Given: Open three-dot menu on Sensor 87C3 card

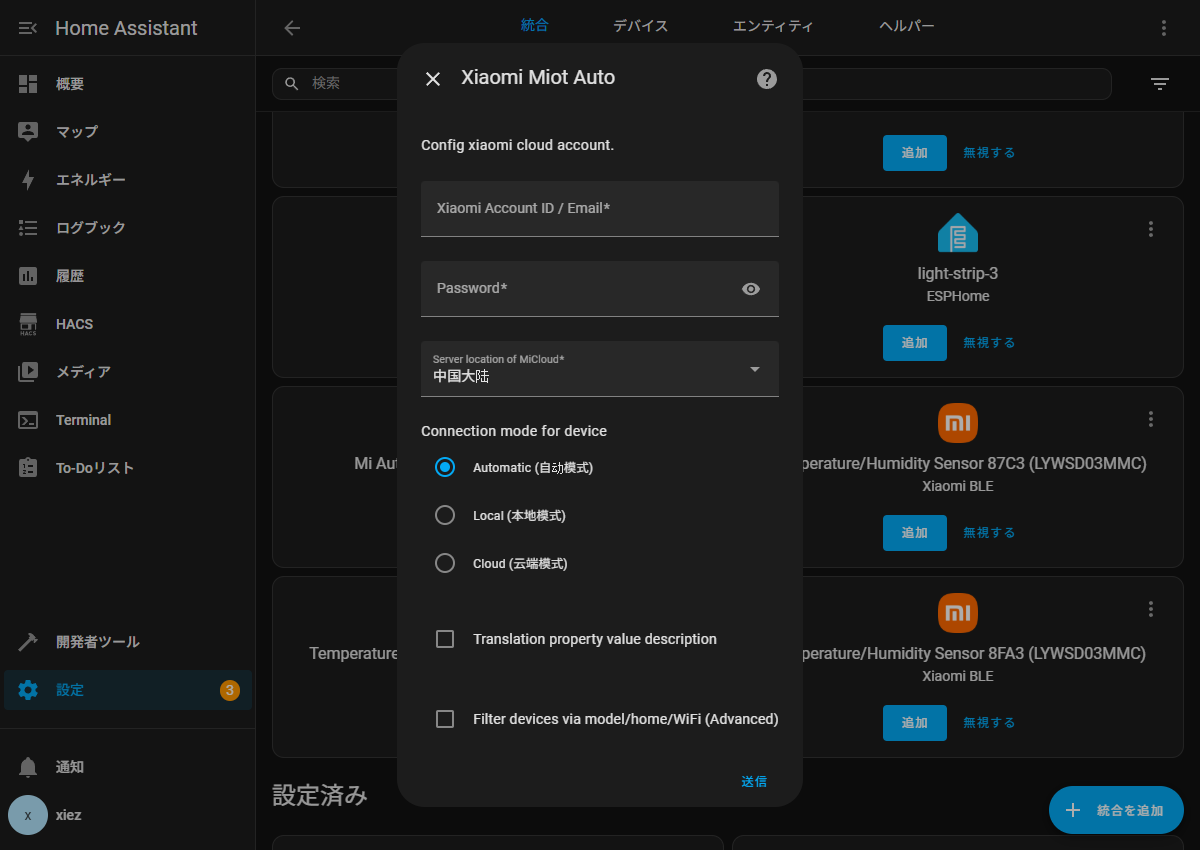Looking at the screenshot, I should point(1151,419).
